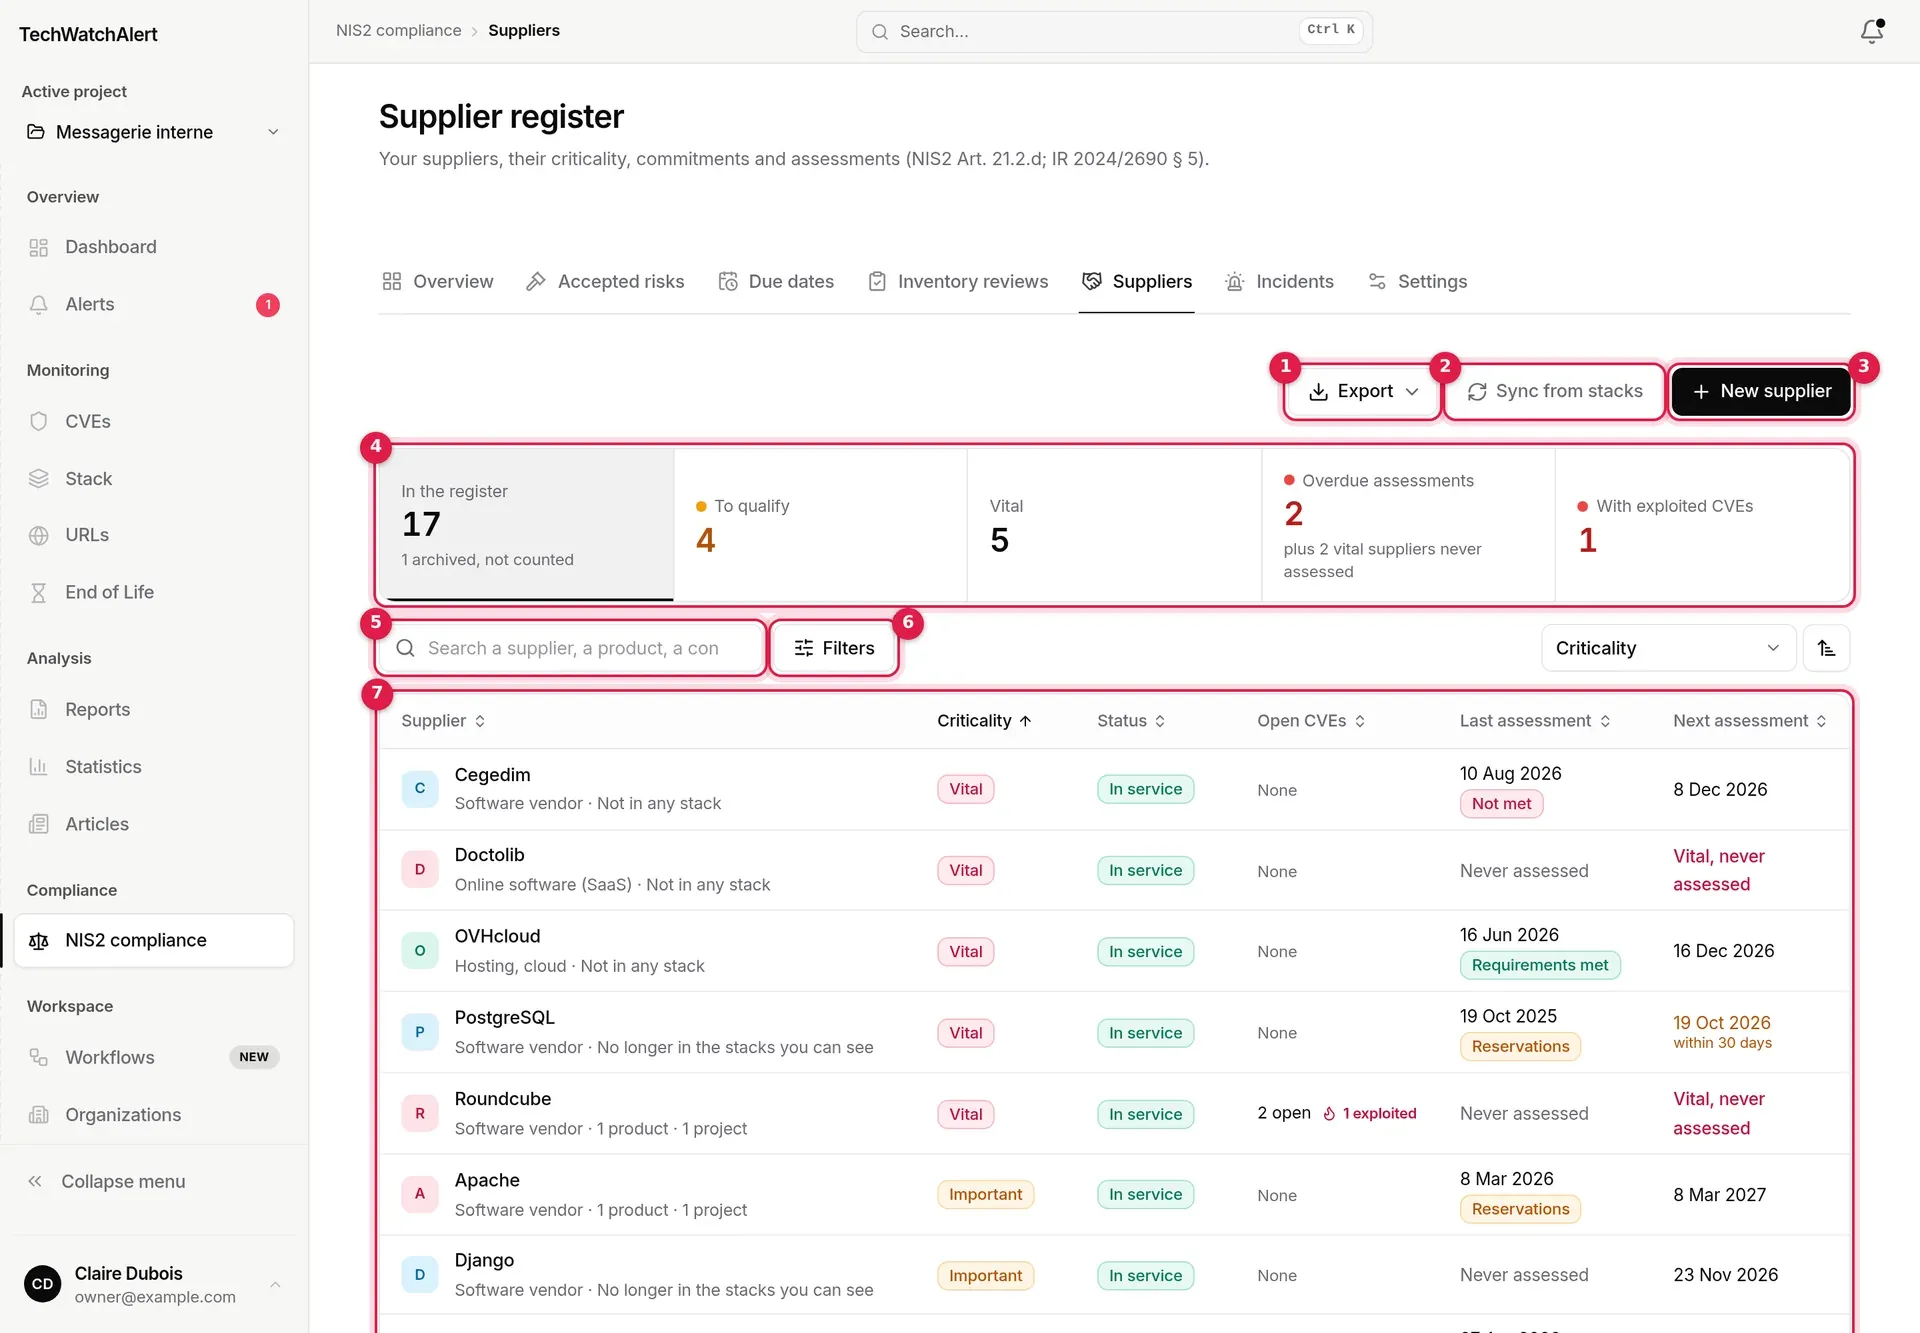Sort by Next assessment column
Viewport: 1920px width, 1333px height.
click(1750, 721)
